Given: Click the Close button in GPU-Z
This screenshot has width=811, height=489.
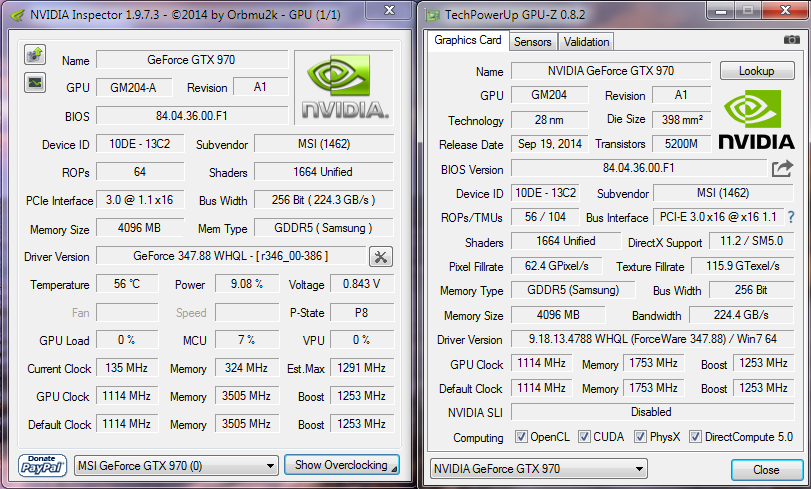Looking at the screenshot, I should pos(766,470).
